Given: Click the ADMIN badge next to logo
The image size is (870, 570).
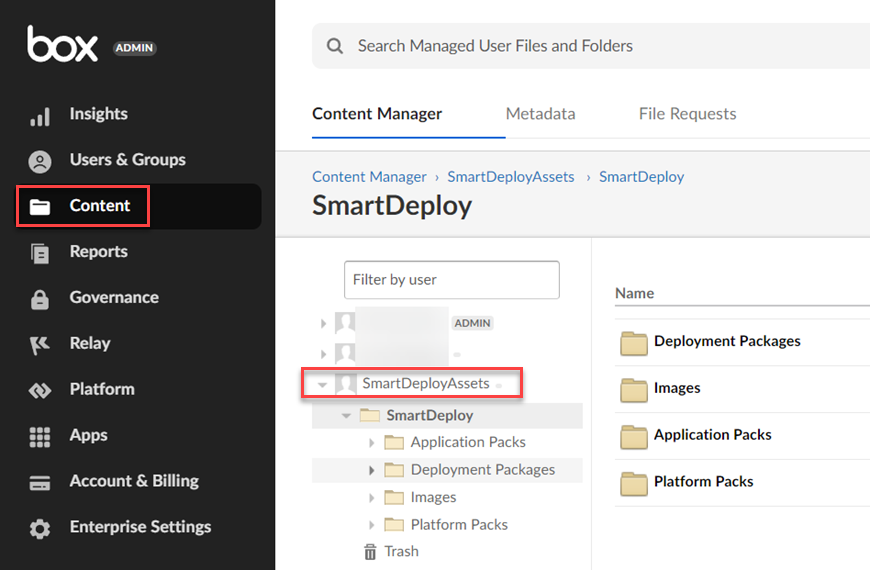Looking at the screenshot, I should (x=134, y=48).
